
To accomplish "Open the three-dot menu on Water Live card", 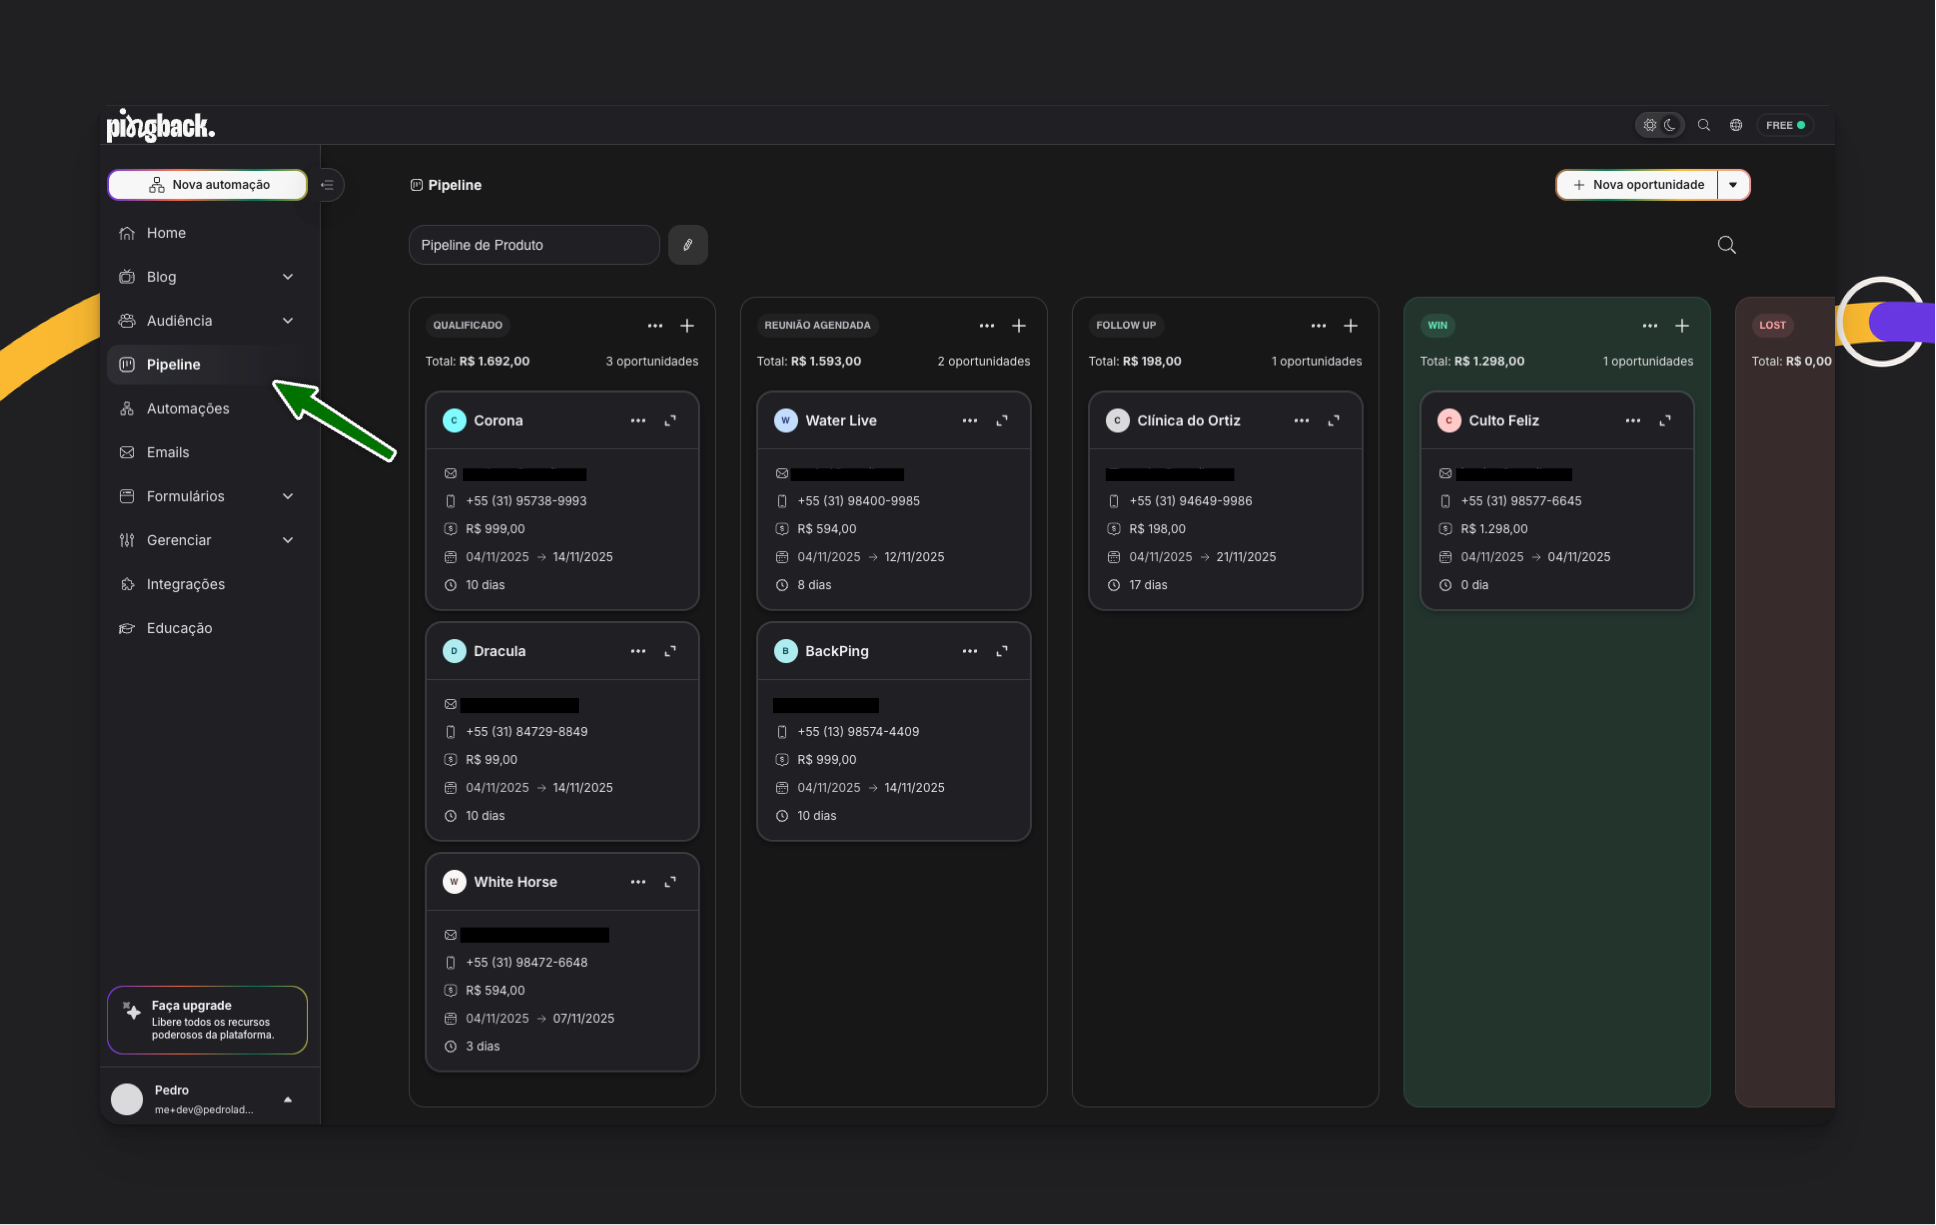I will click(x=969, y=421).
